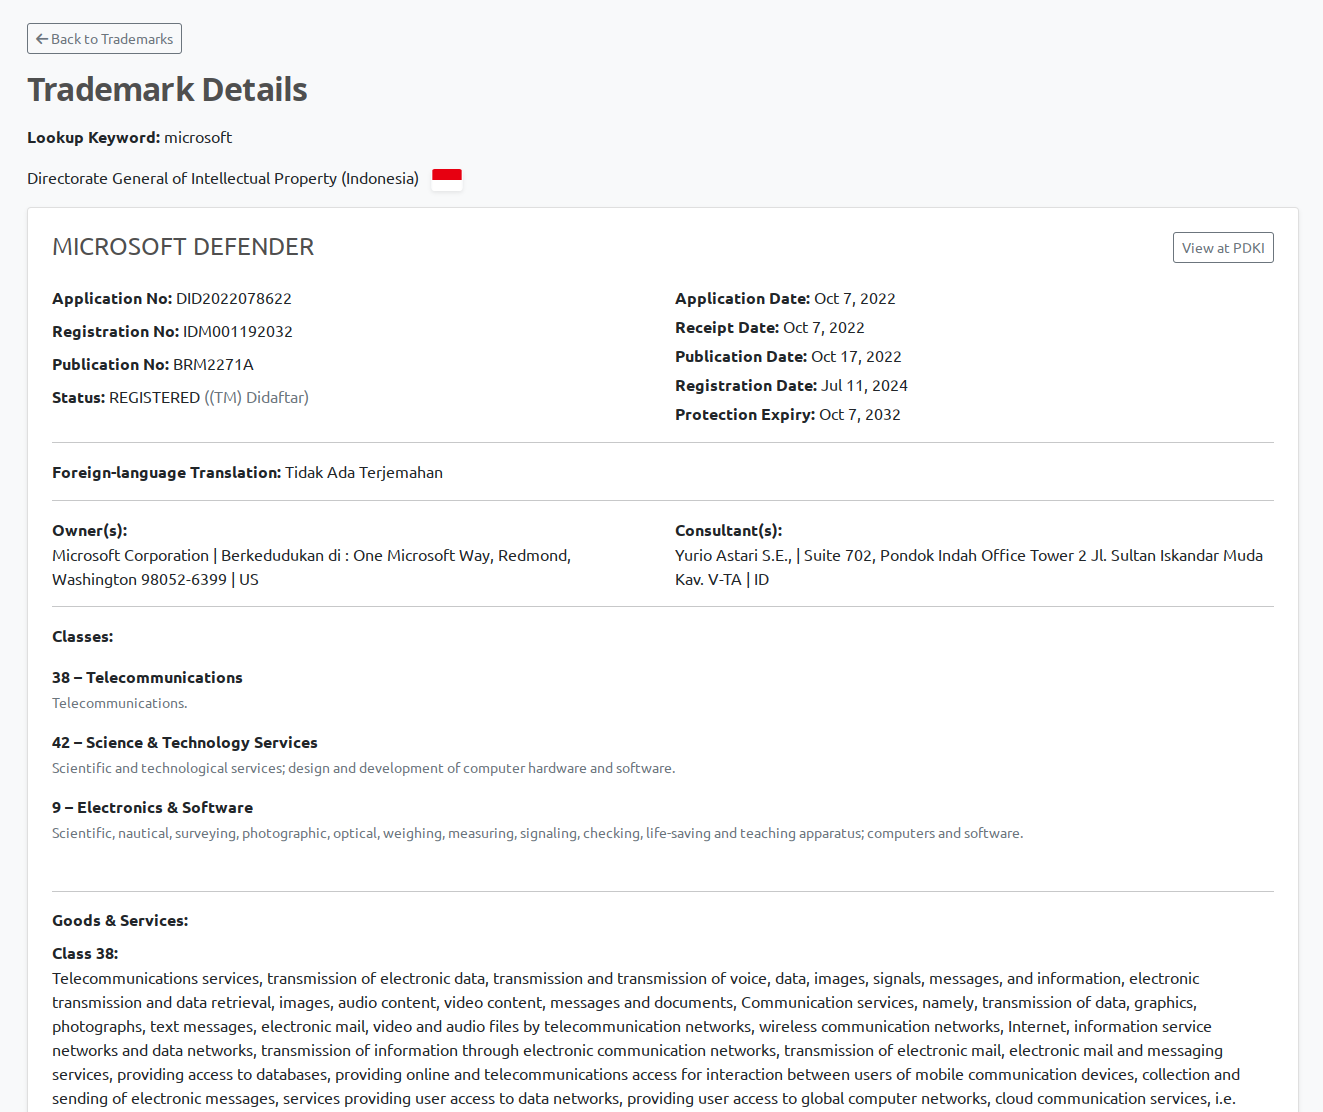Click class heading 9 – Electronics & Software

pyautogui.click(x=152, y=808)
